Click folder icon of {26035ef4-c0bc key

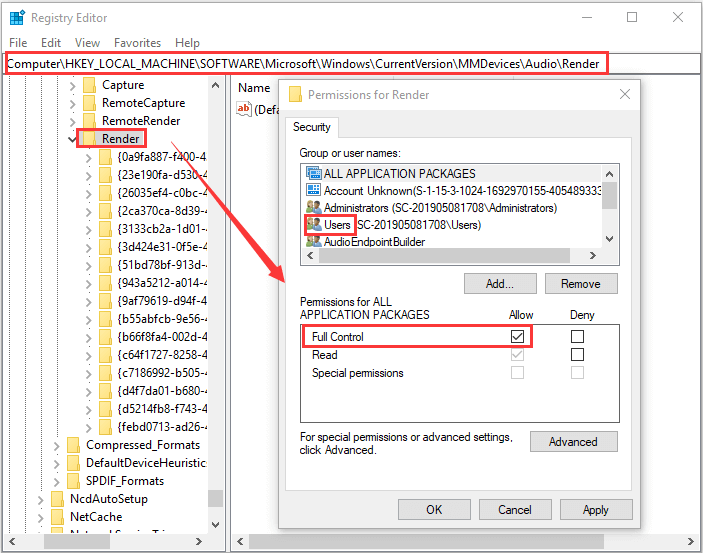[105, 193]
